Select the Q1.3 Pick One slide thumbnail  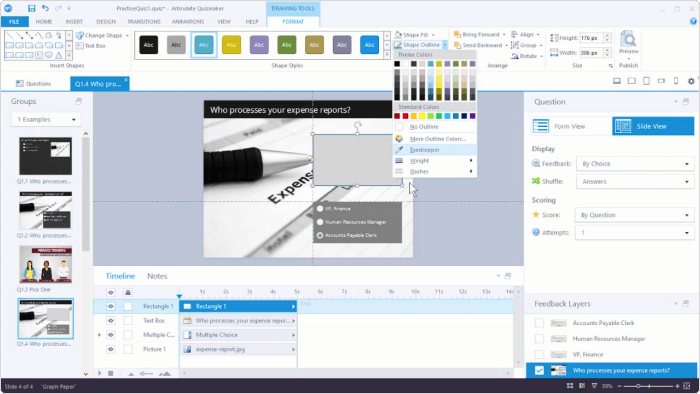(x=46, y=265)
